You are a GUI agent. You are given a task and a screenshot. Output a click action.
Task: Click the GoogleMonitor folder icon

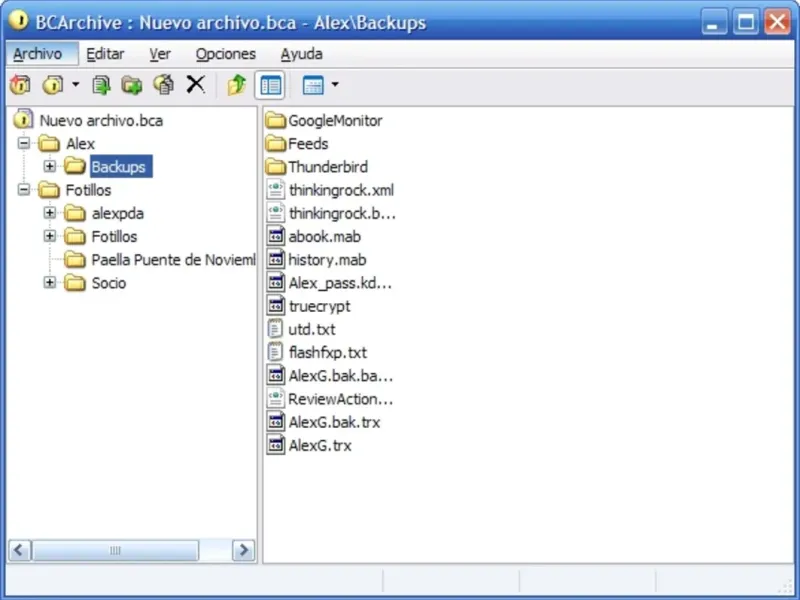coord(276,120)
